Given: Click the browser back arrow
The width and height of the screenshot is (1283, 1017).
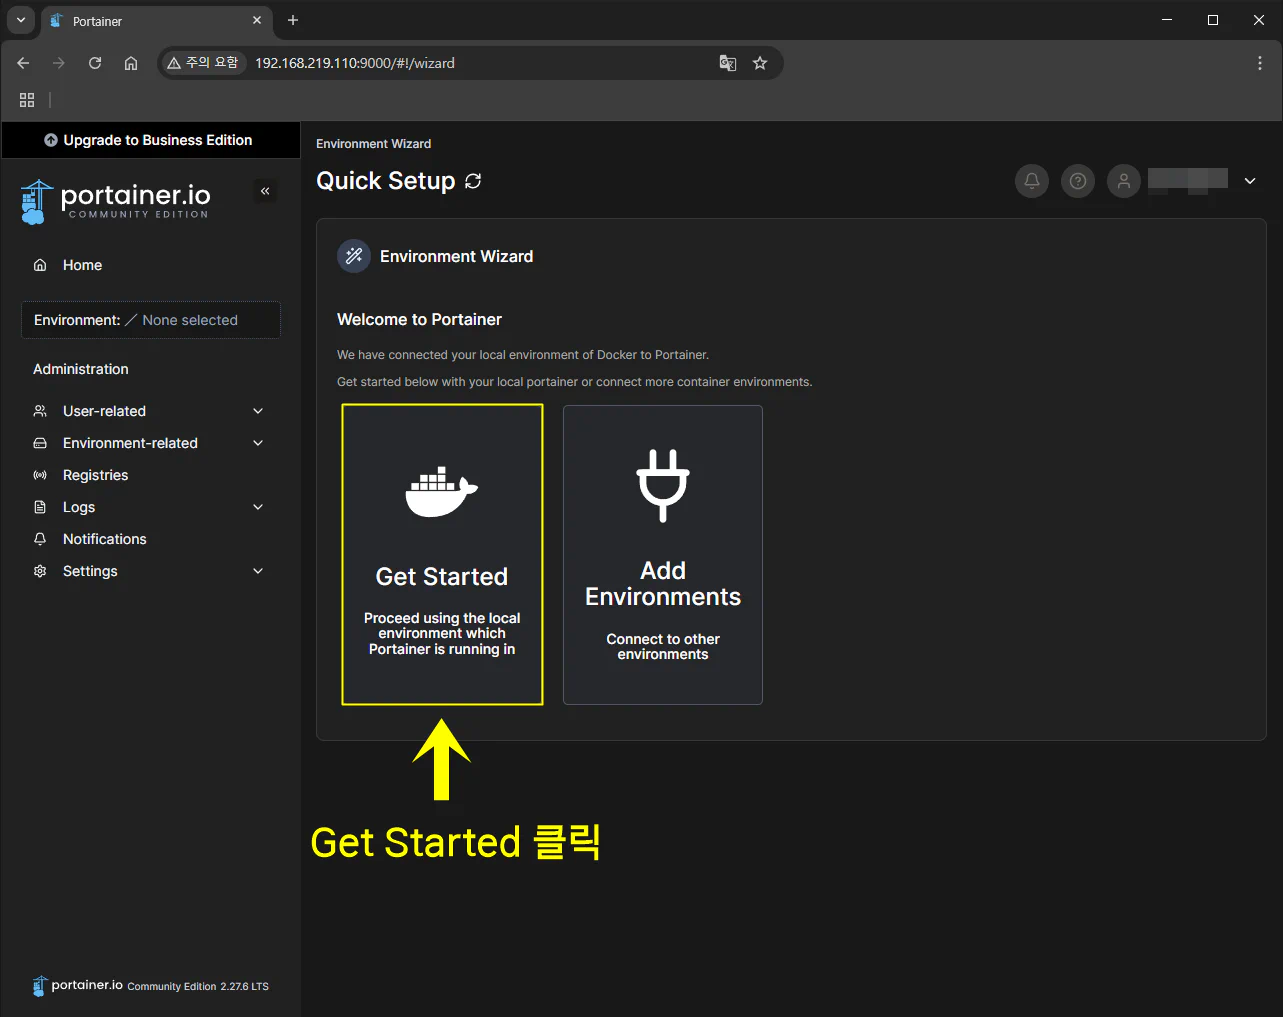Looking at the screenshot, I should [x=23, y=63].
